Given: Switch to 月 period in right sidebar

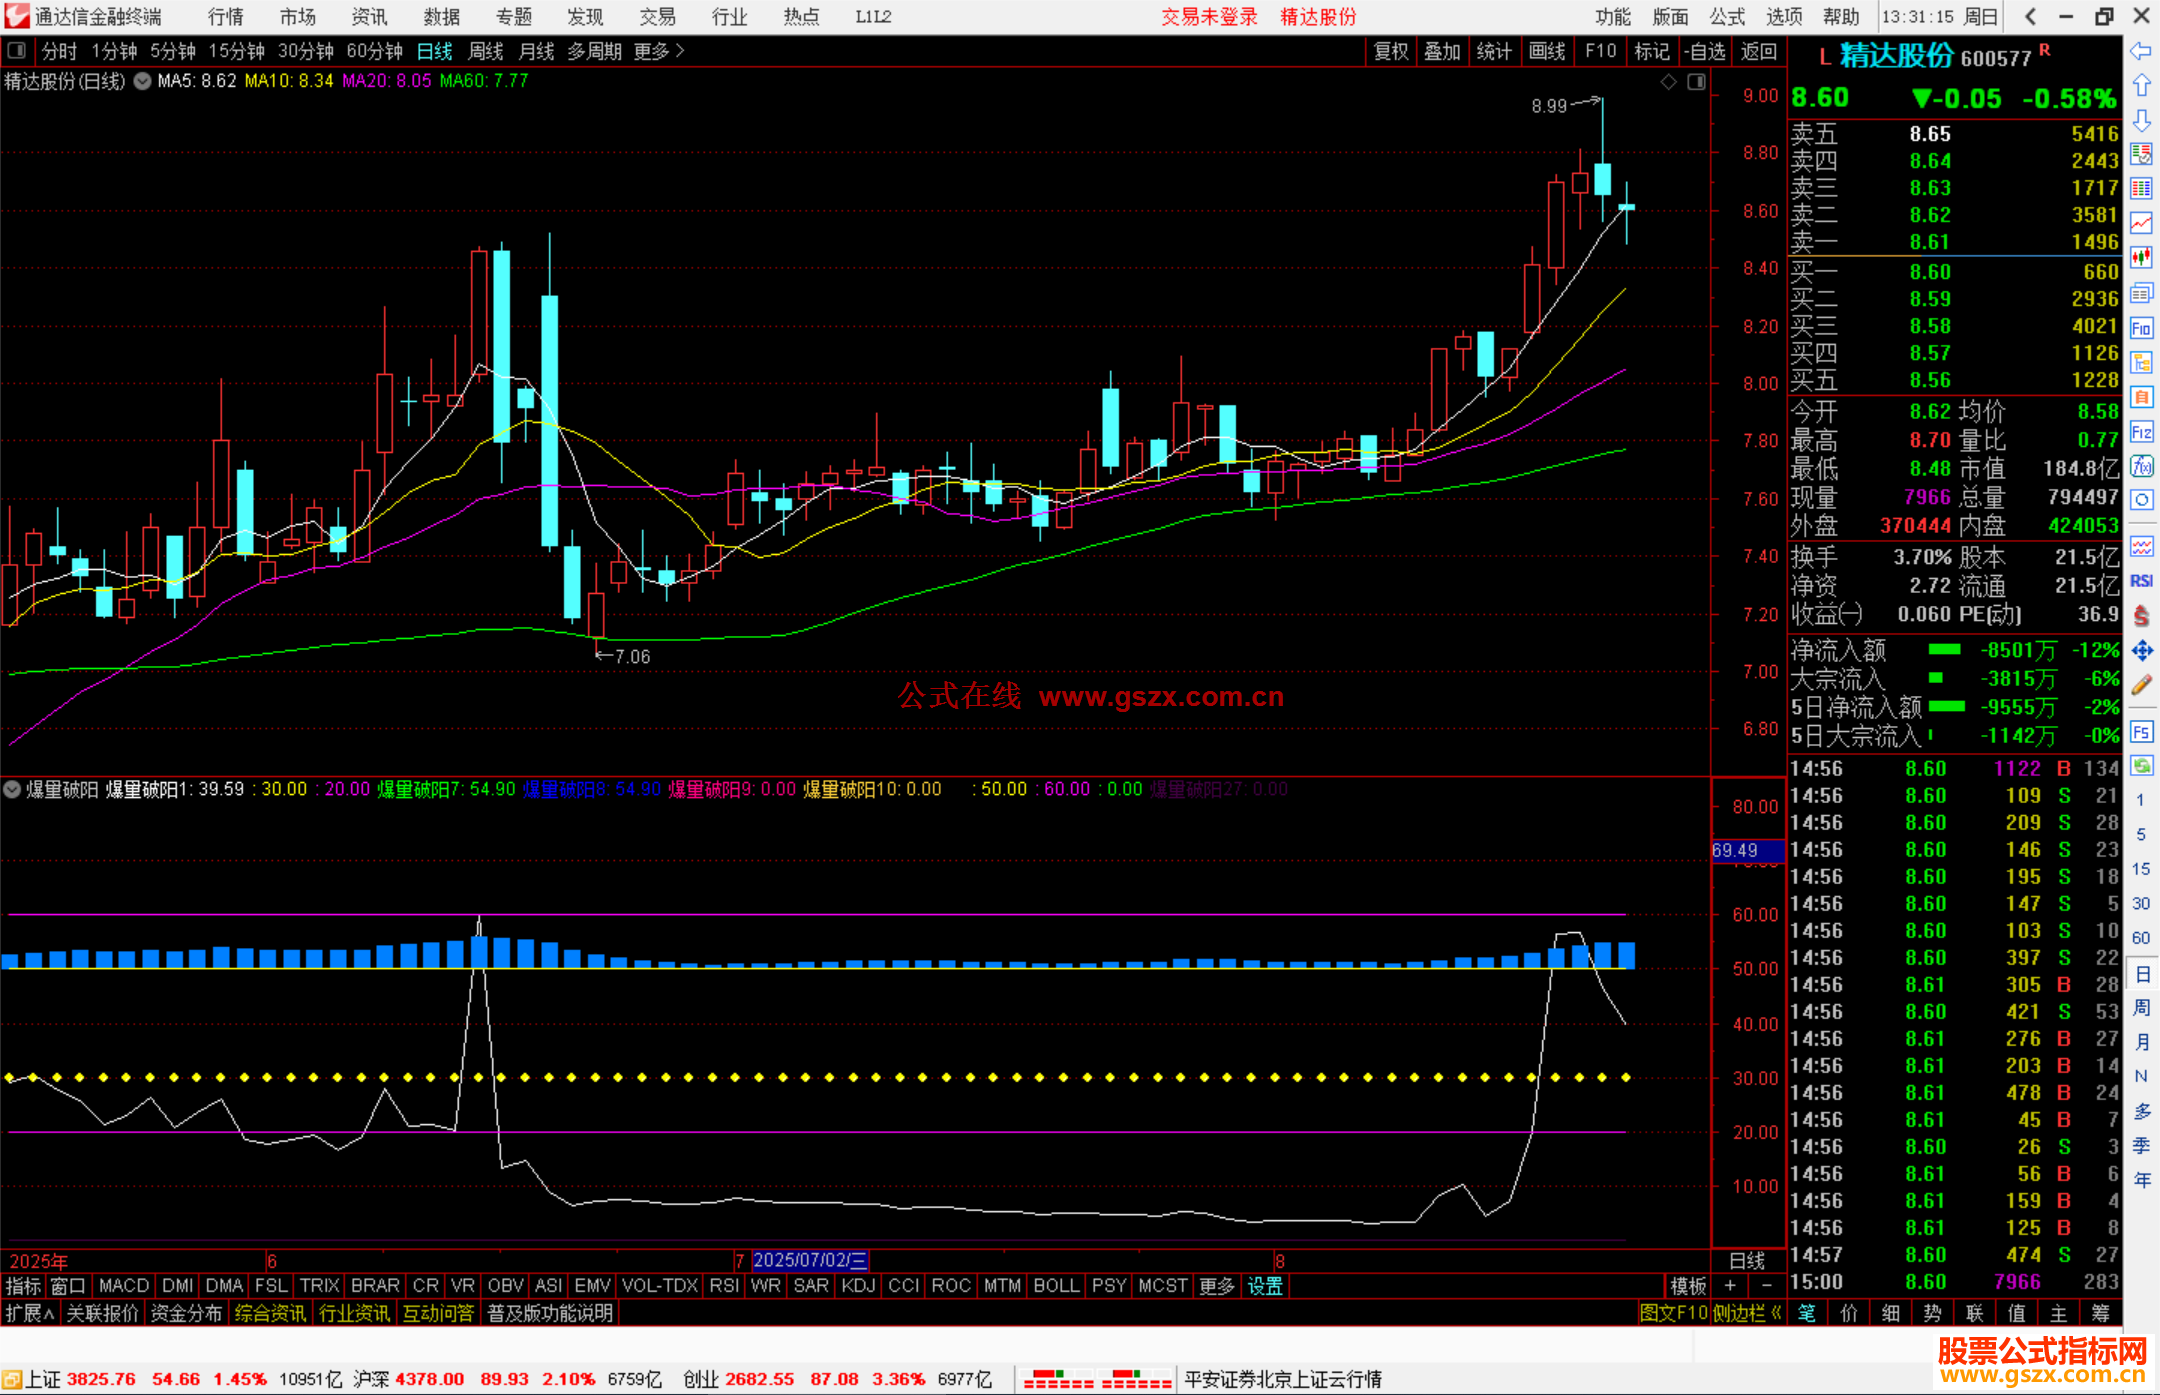Looking at the screenshot, I should tap(2141, 1042).
